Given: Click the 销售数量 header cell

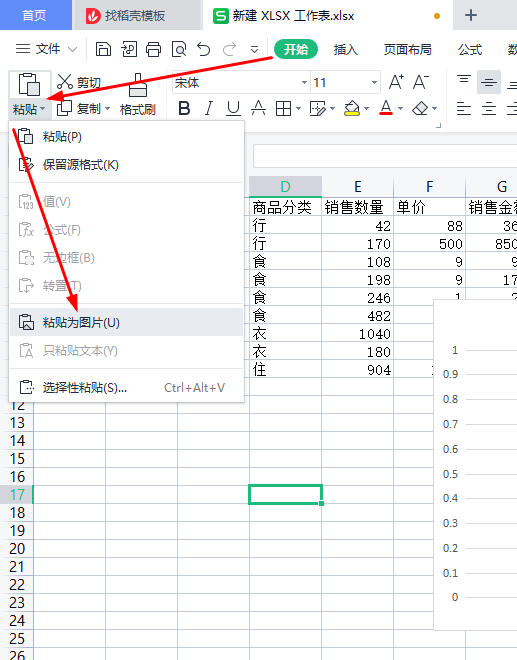Looking at the screenshot, I should 357,207.
